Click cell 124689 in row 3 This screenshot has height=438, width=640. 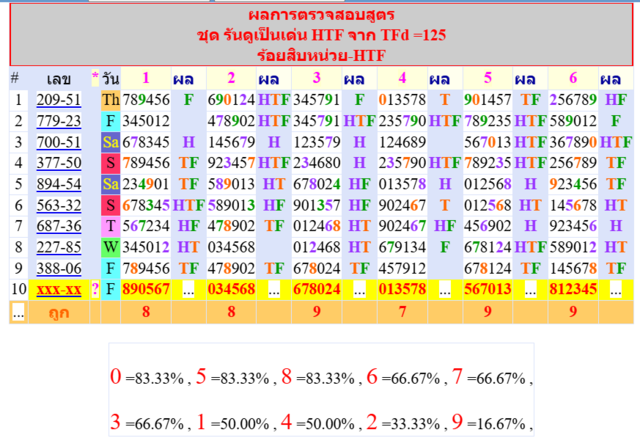pyautogui.click(x=402, y=142)
